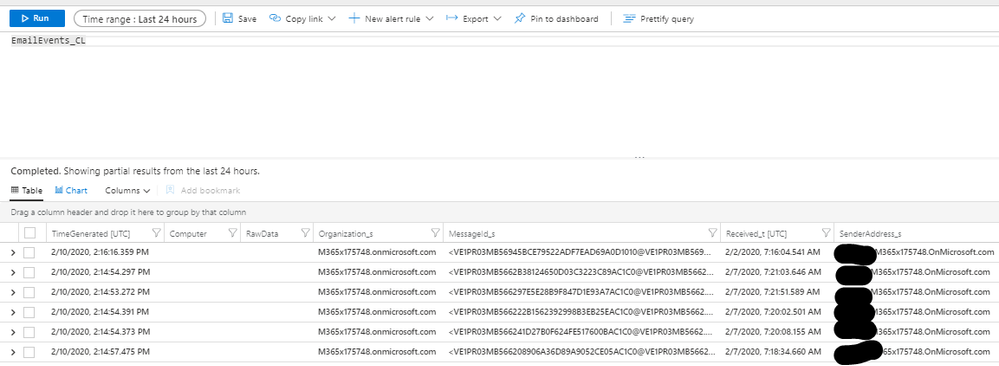
Task: Click the Copy link chain icon
Action: tap(275, 18)
